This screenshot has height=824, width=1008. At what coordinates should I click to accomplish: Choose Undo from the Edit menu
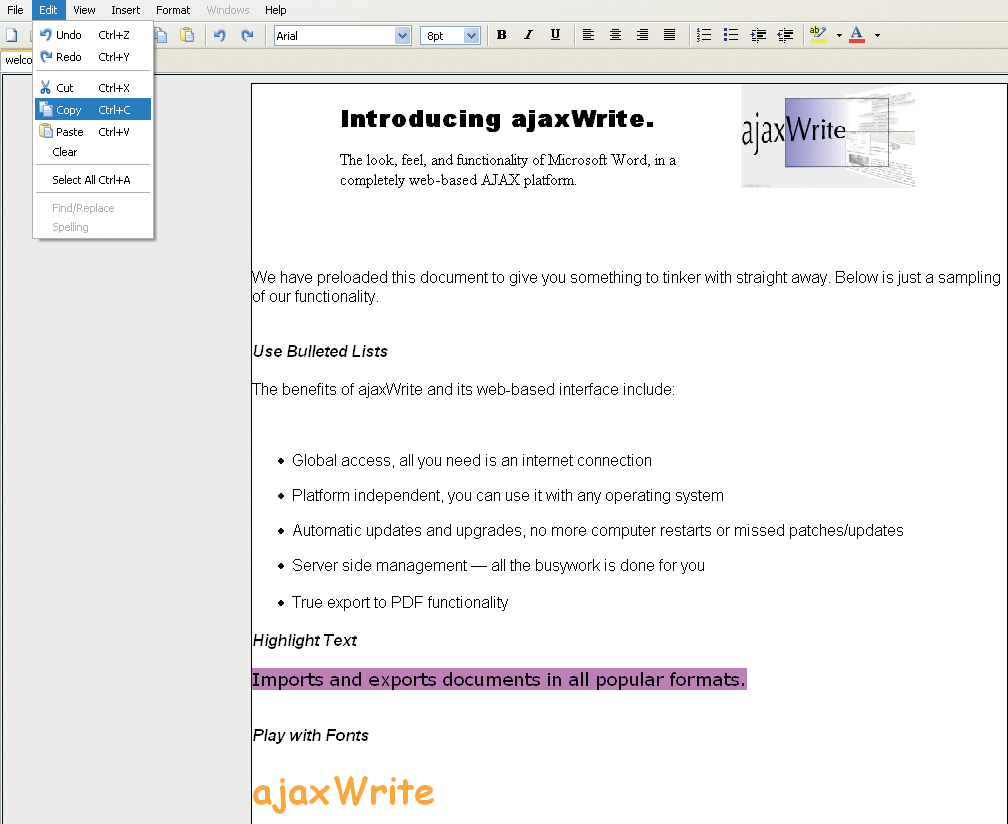93,35
